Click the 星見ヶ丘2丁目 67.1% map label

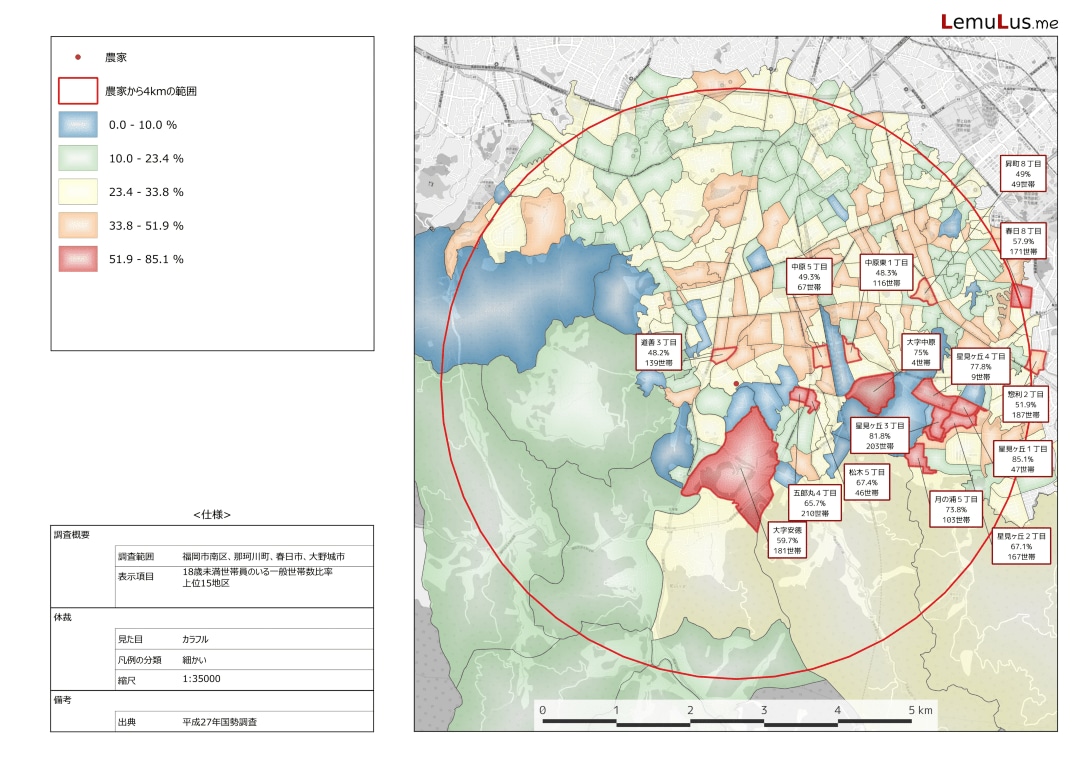1022,546
